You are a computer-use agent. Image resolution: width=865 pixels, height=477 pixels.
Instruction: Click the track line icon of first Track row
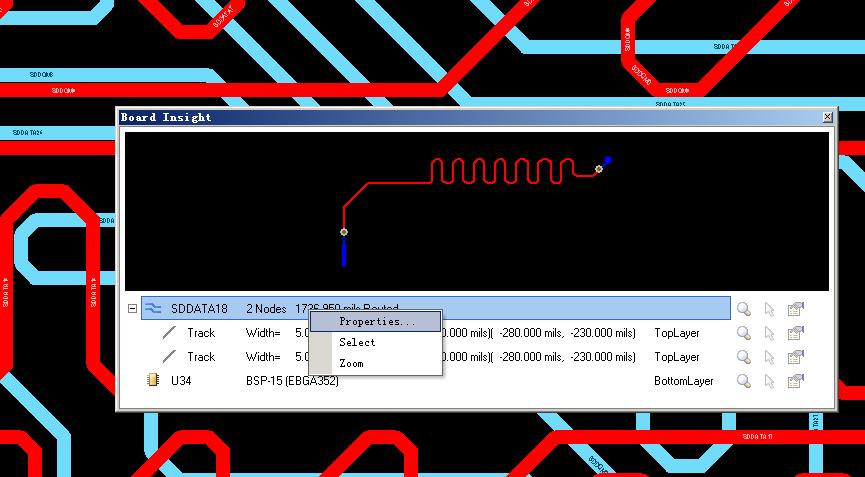169,333
